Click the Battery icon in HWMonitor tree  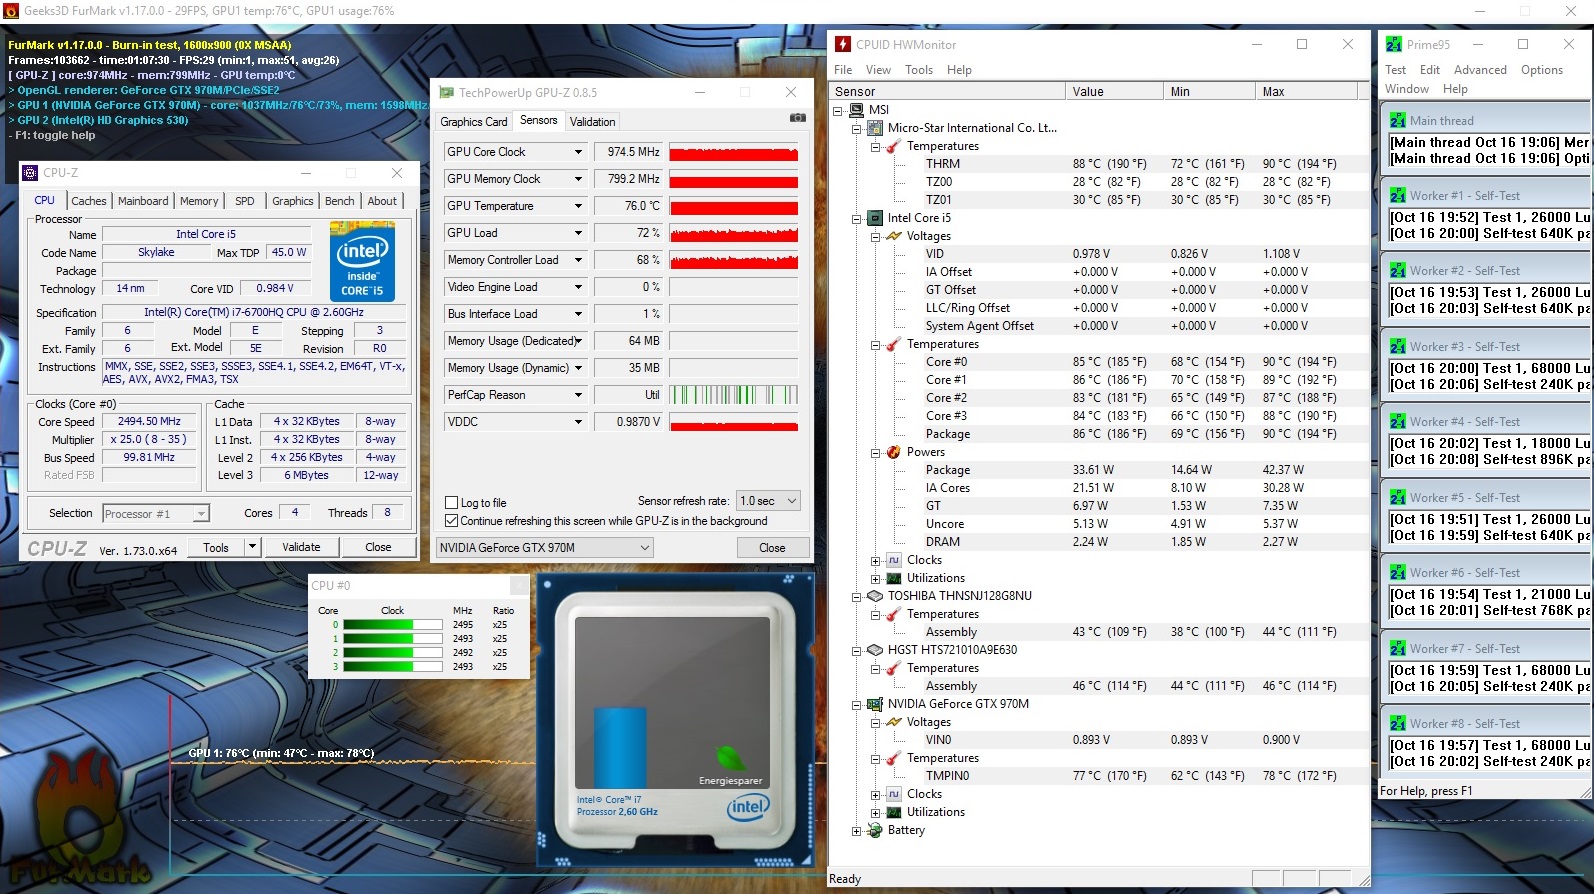[x=875, y=830]
